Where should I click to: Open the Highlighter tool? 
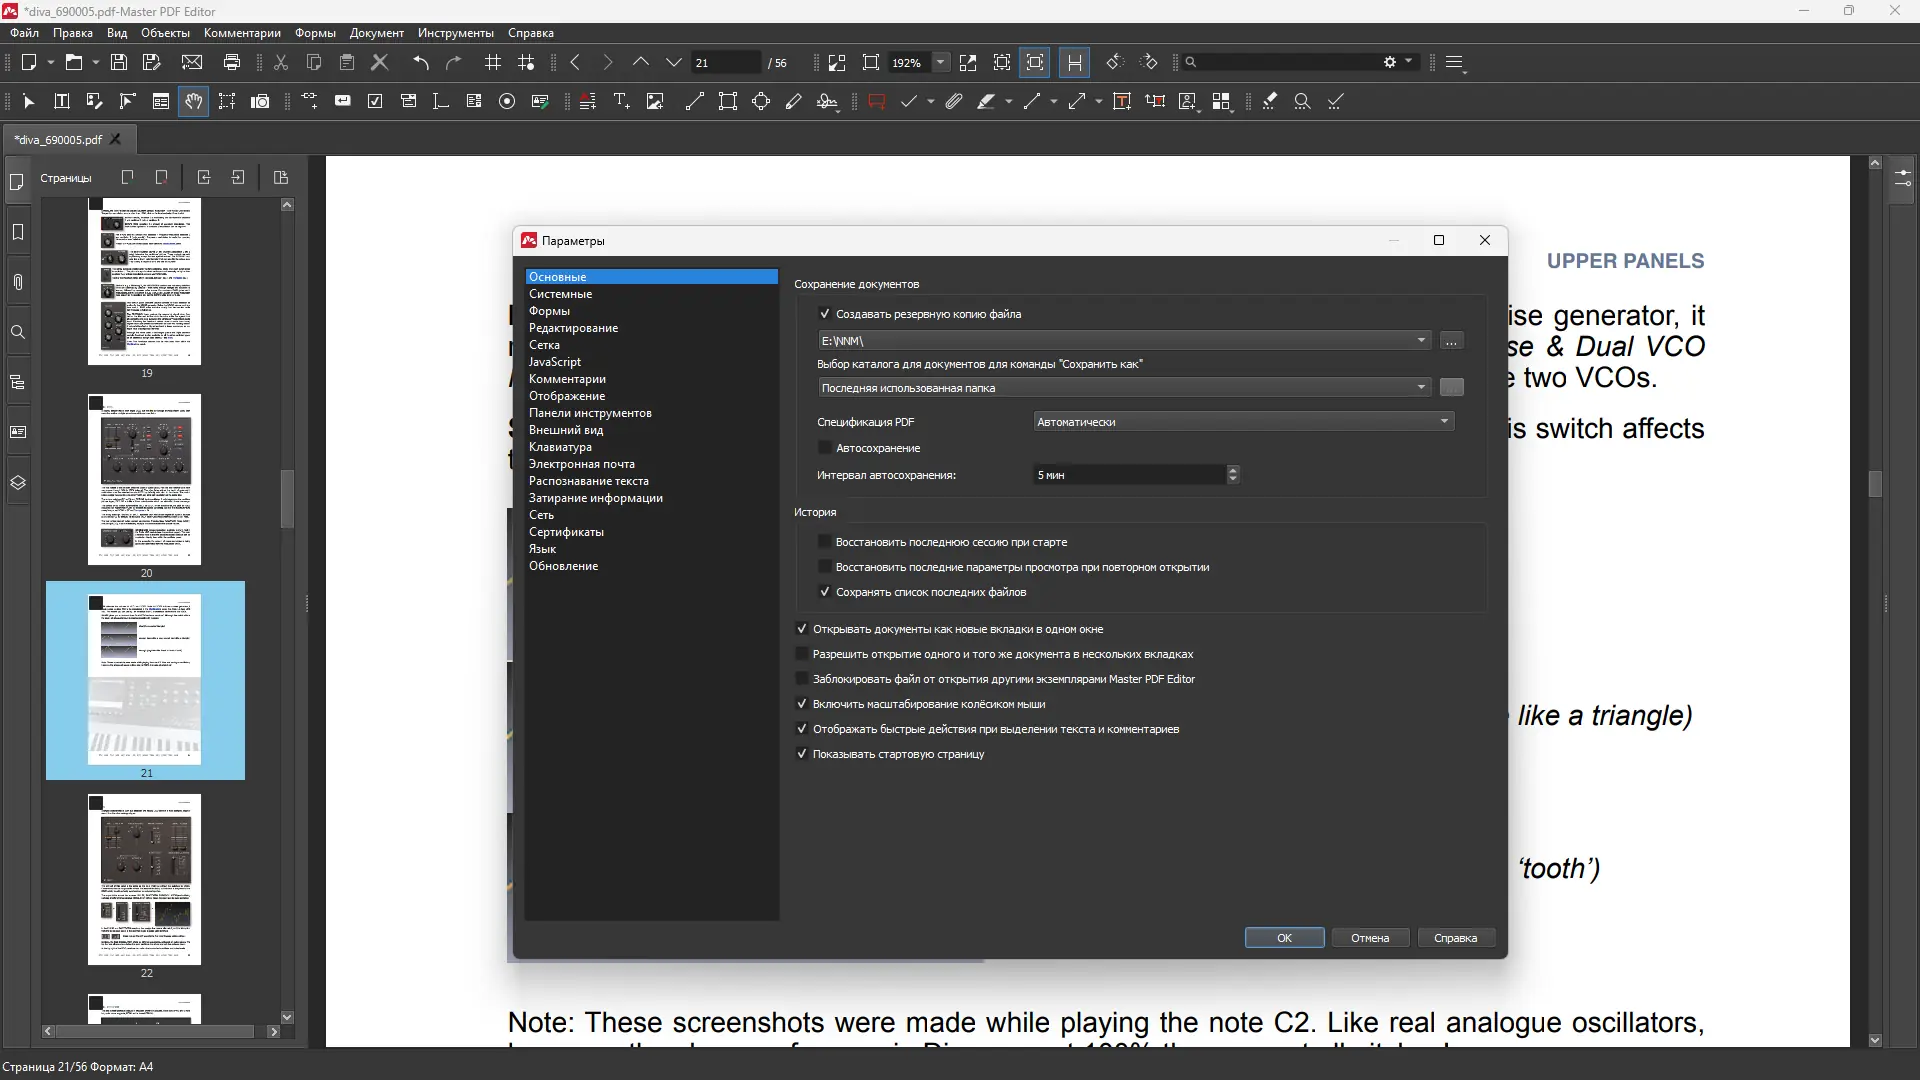(986, 101)
